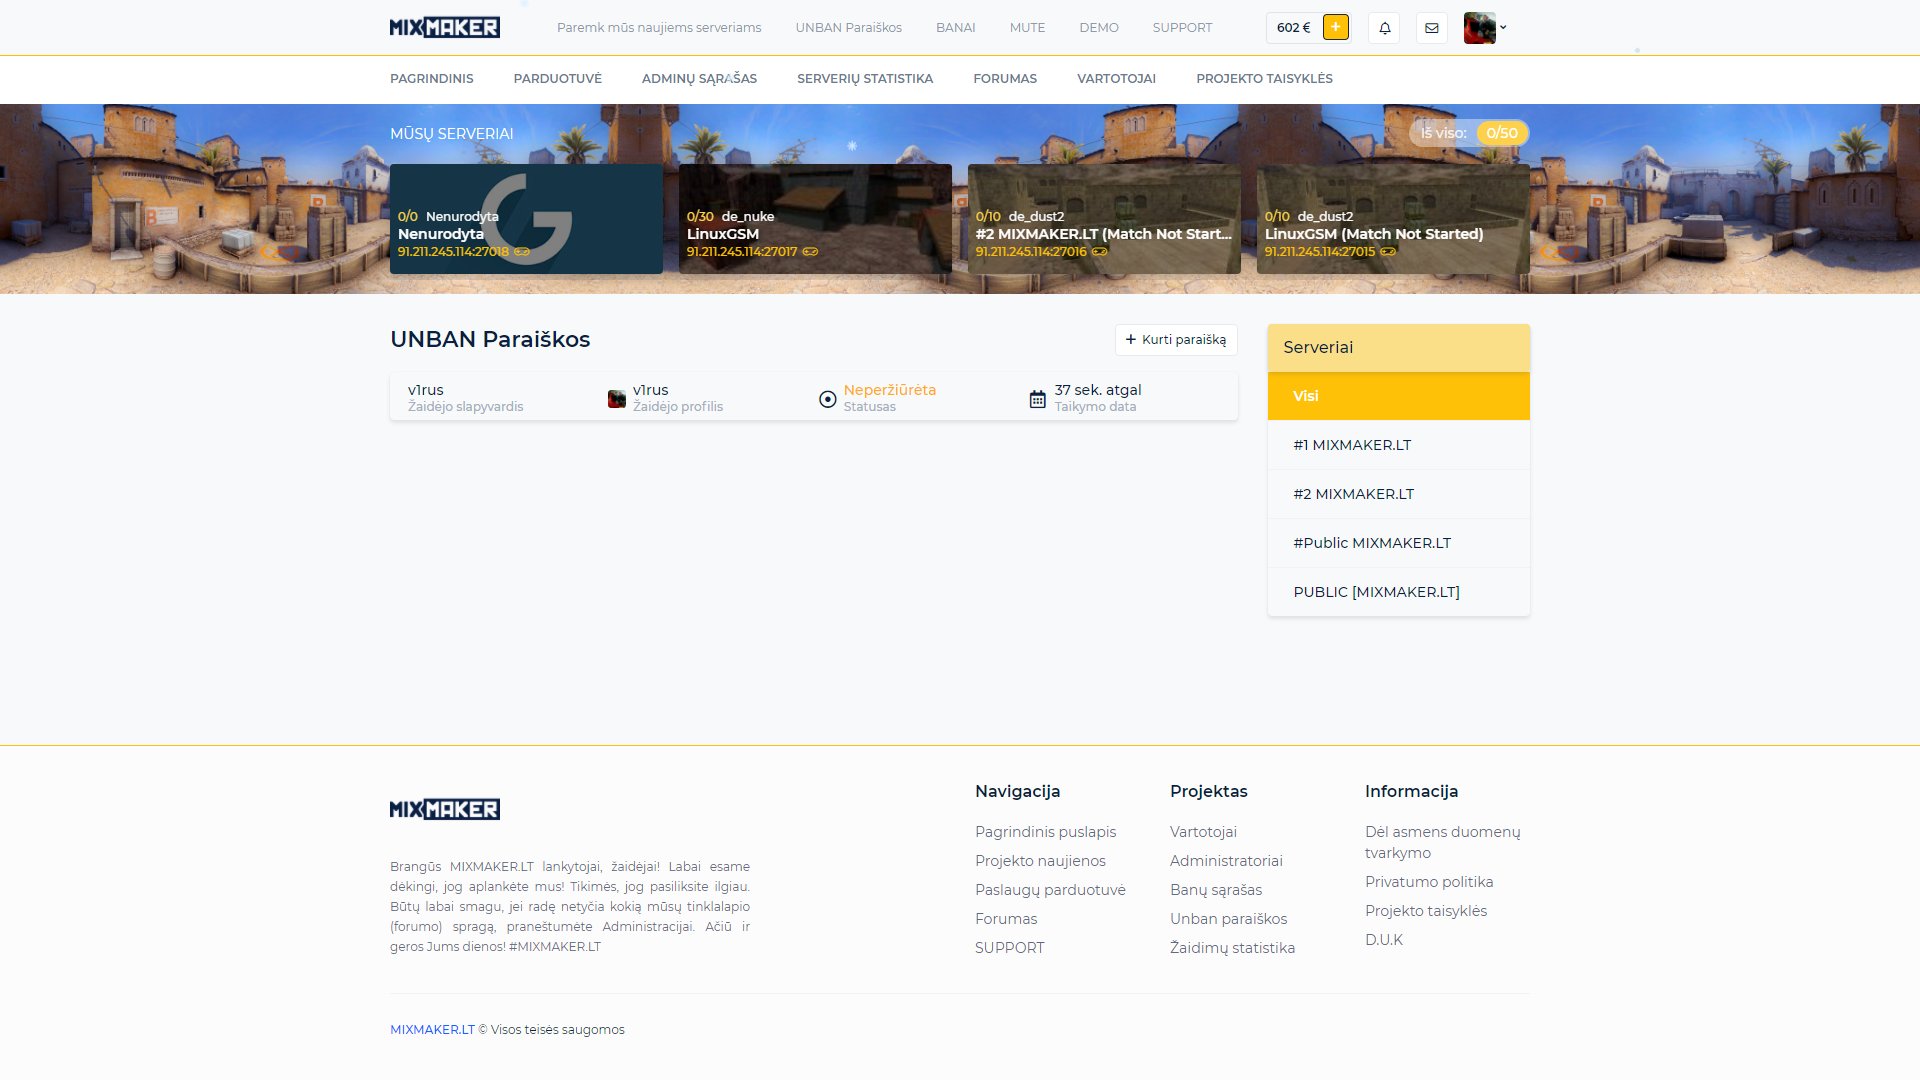Go to the ADMINŲ SĄRAŠAS tab

(699, 79)
